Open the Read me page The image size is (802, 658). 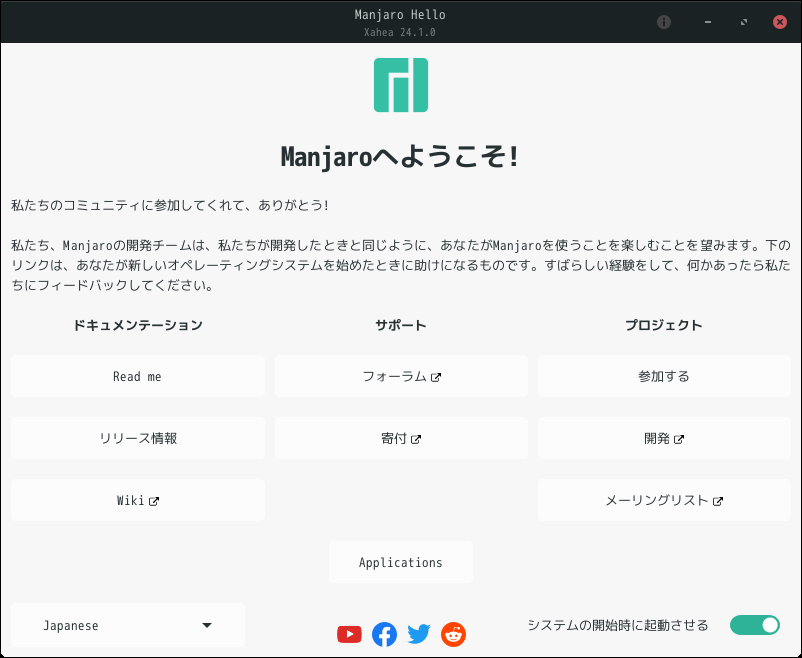click(137, 376)
